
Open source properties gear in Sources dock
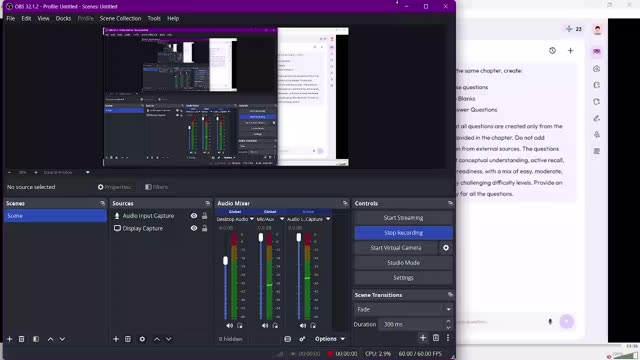click(142, 339)
